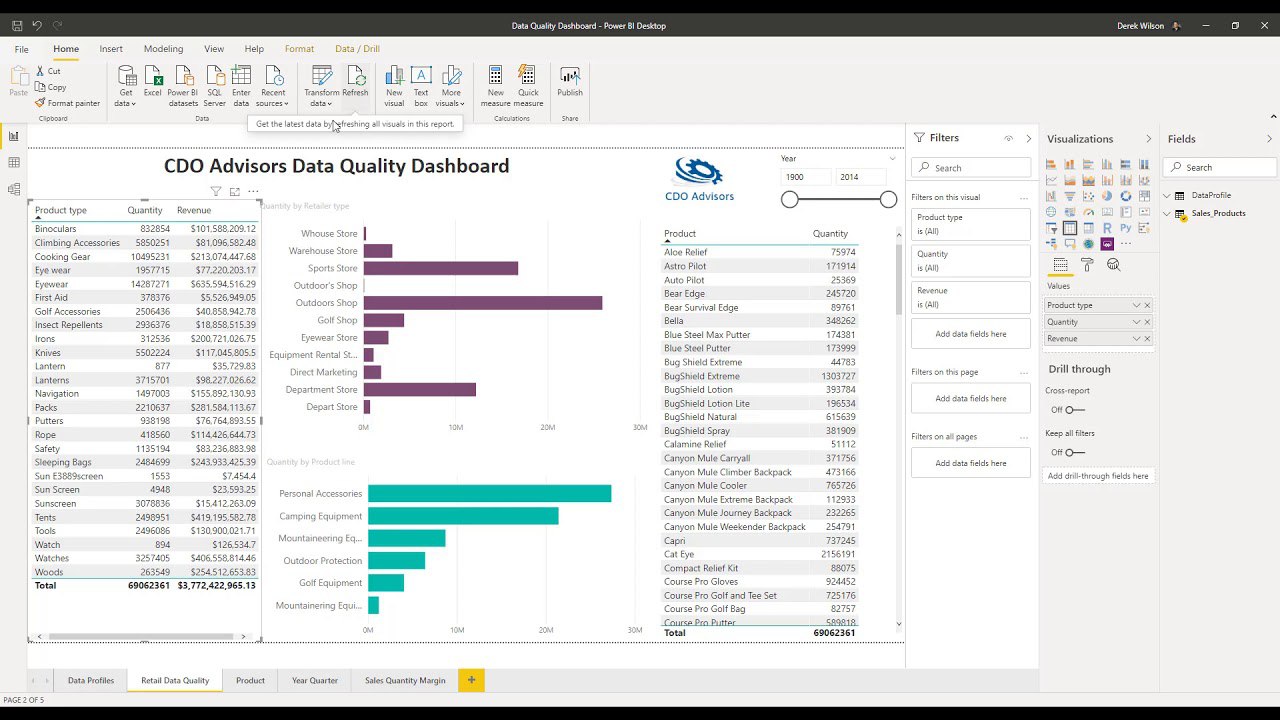Collapse the Visualizations pane chevron
This screenshot has height=720, width=1280.
[1148, 139]
